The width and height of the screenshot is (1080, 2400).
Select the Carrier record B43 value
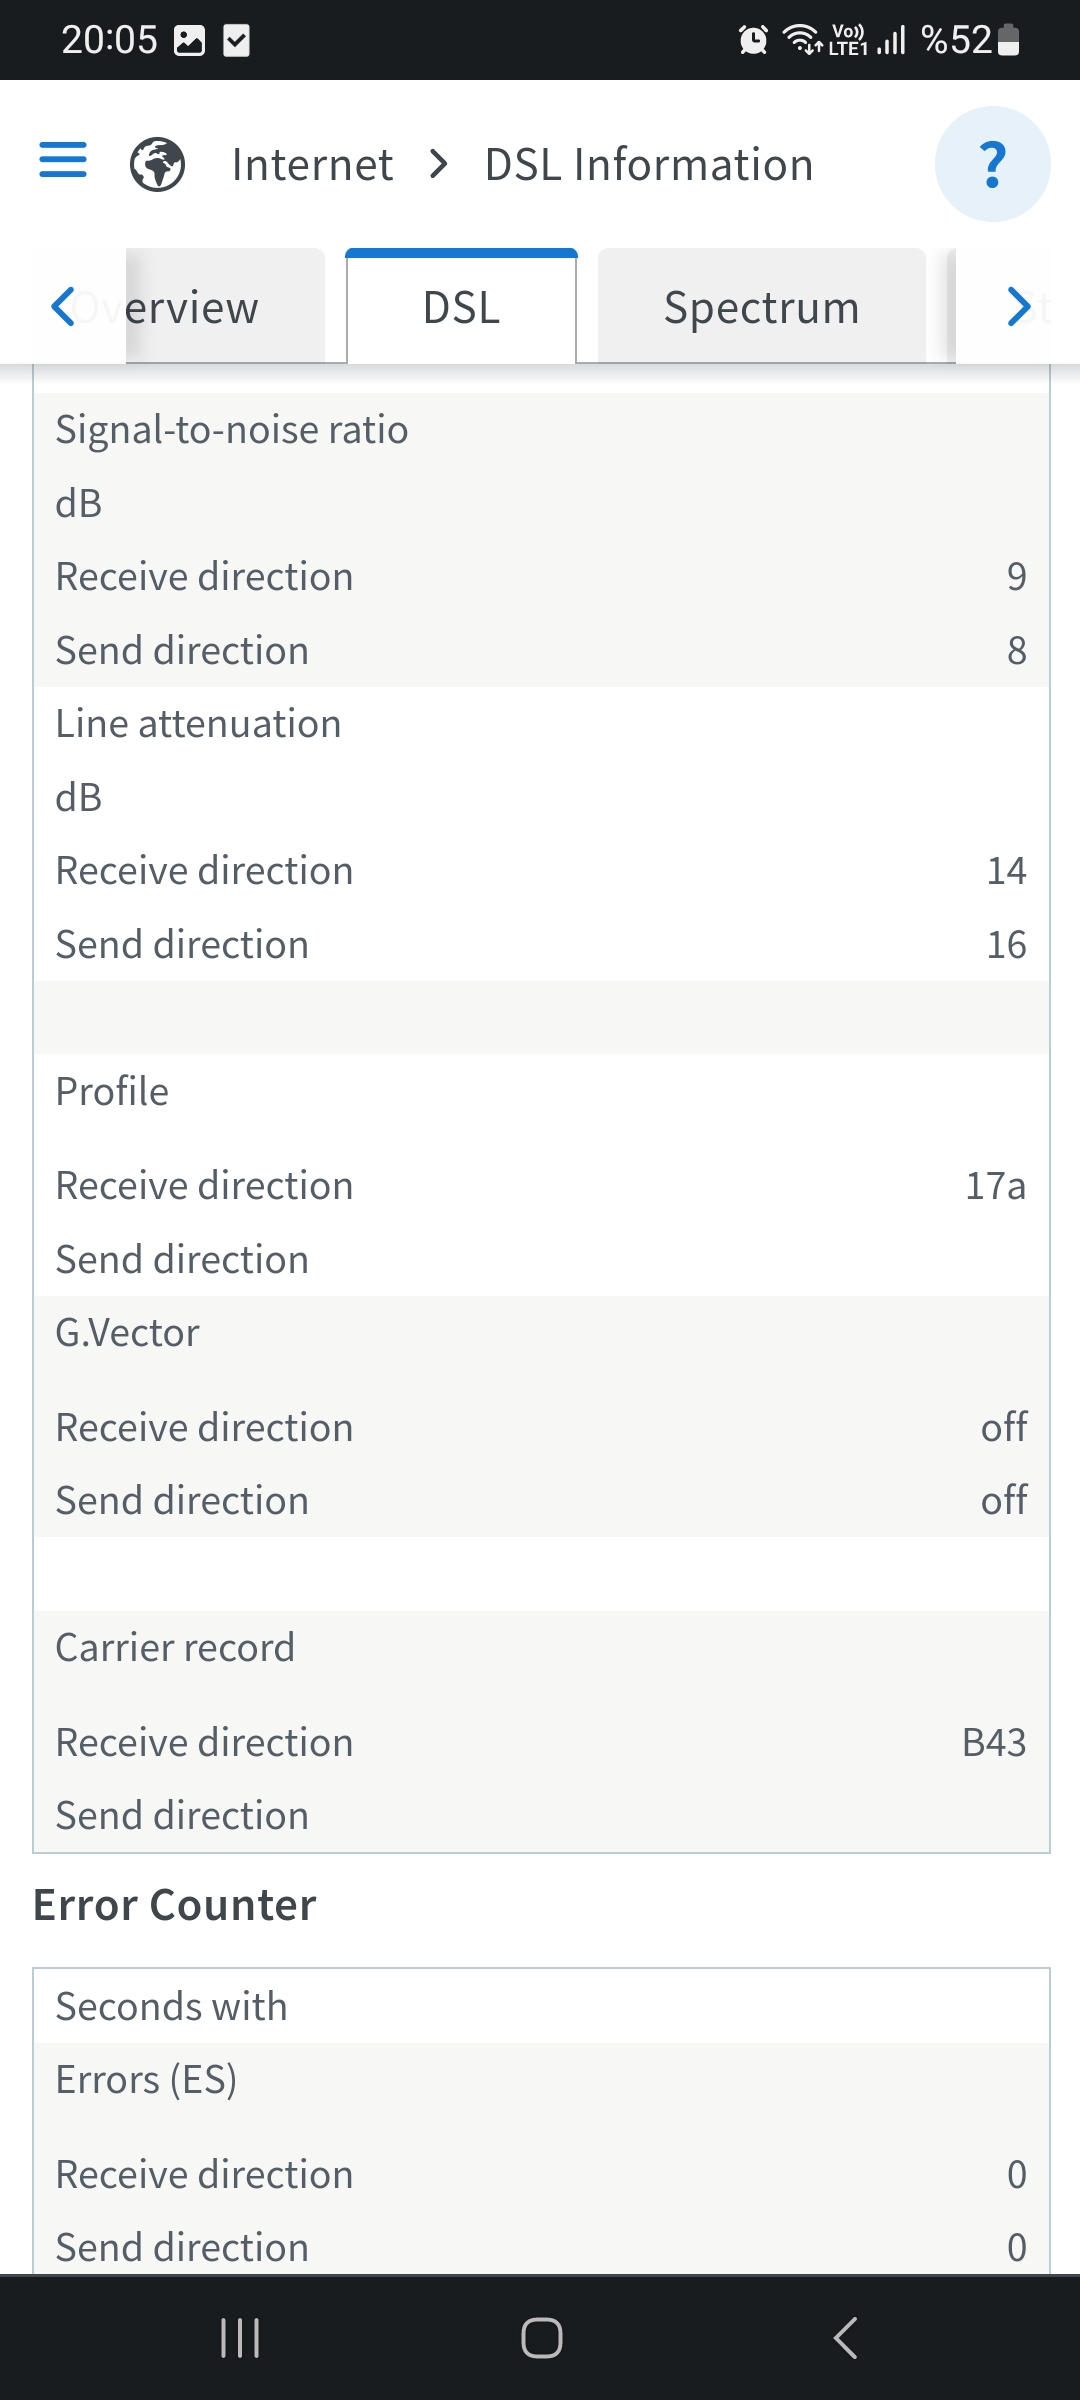coord(994,1742)
